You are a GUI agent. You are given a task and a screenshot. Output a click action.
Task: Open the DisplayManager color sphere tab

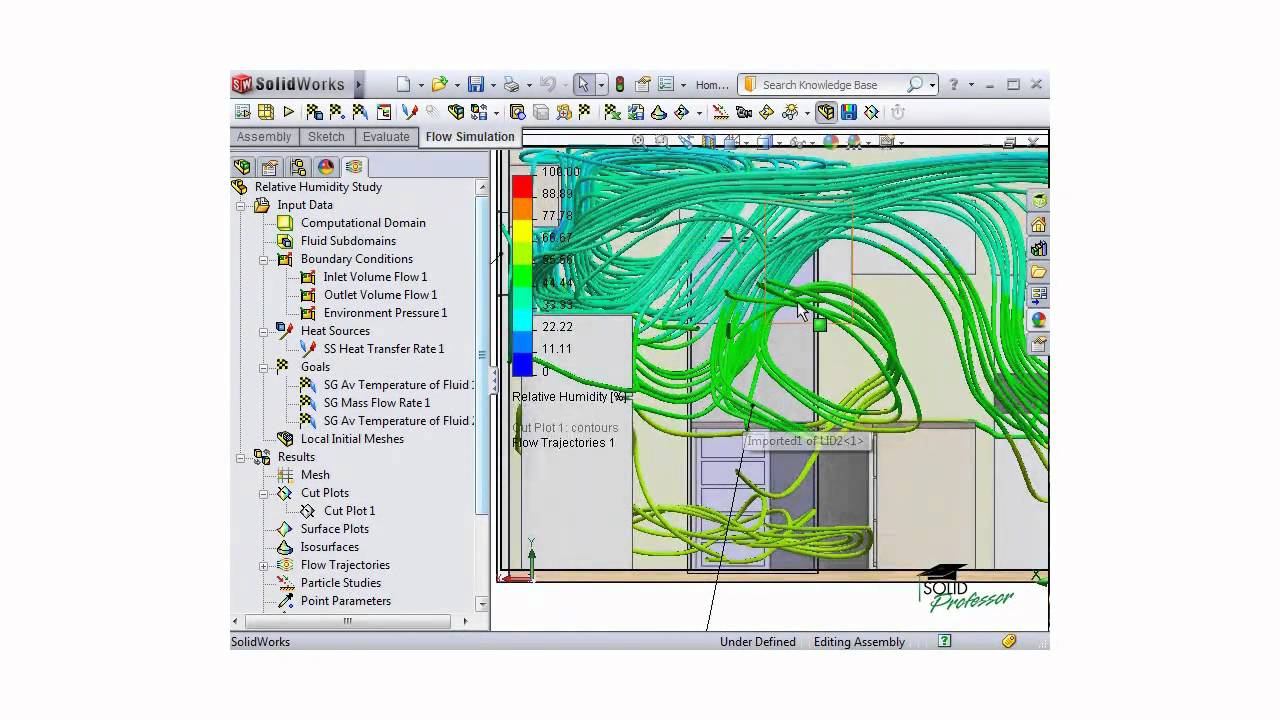click(x=325, y=167)
